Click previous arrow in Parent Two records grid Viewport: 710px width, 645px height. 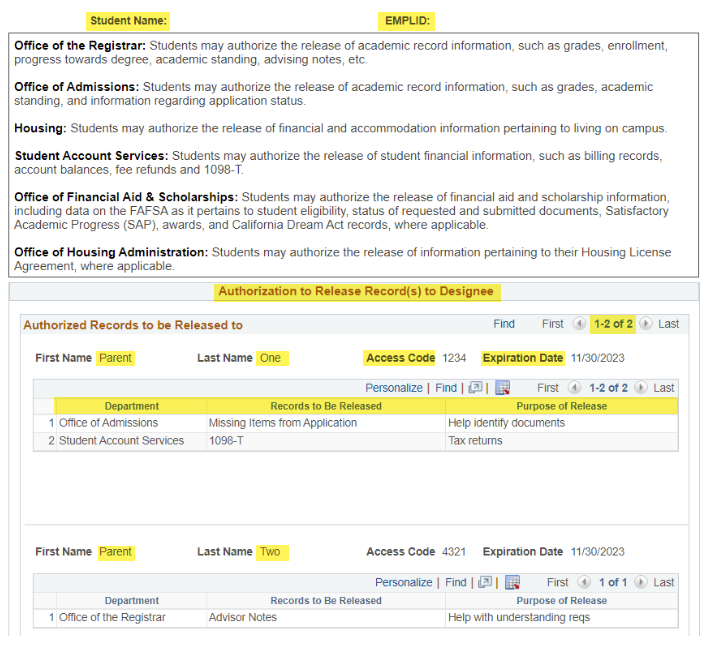click(585, 582)
